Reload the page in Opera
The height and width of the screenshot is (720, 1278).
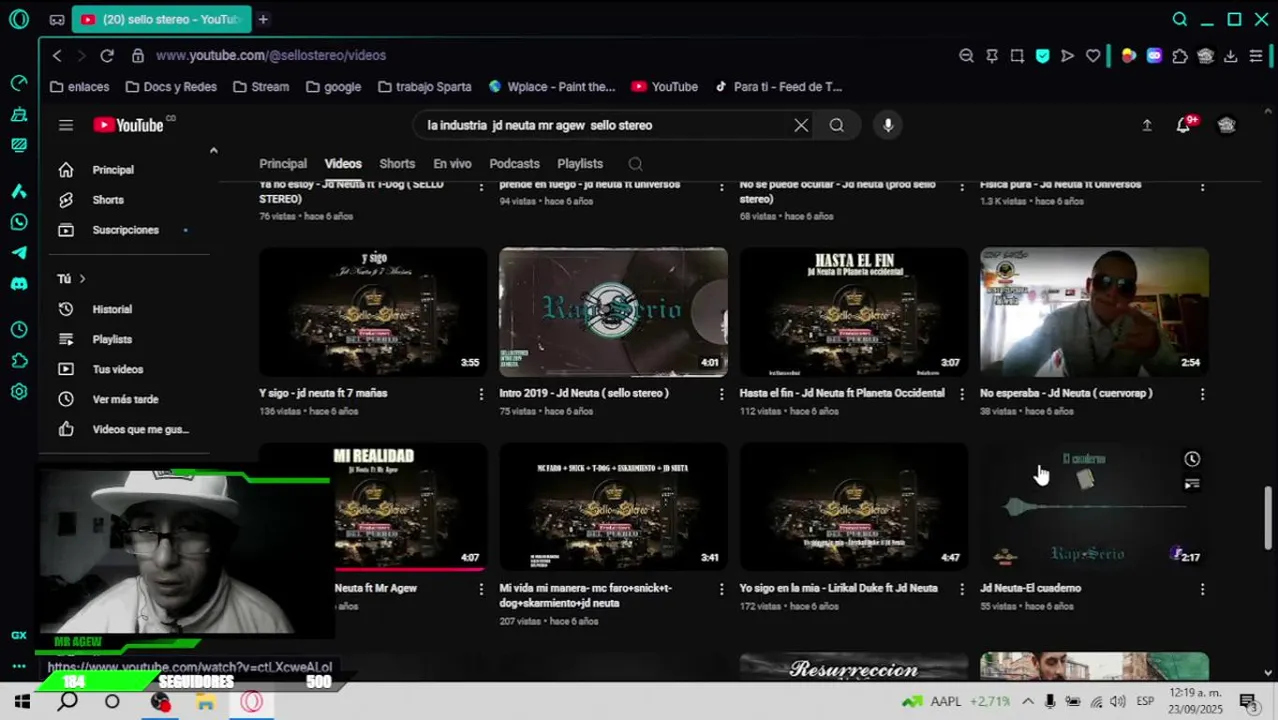tap(107, 56)
